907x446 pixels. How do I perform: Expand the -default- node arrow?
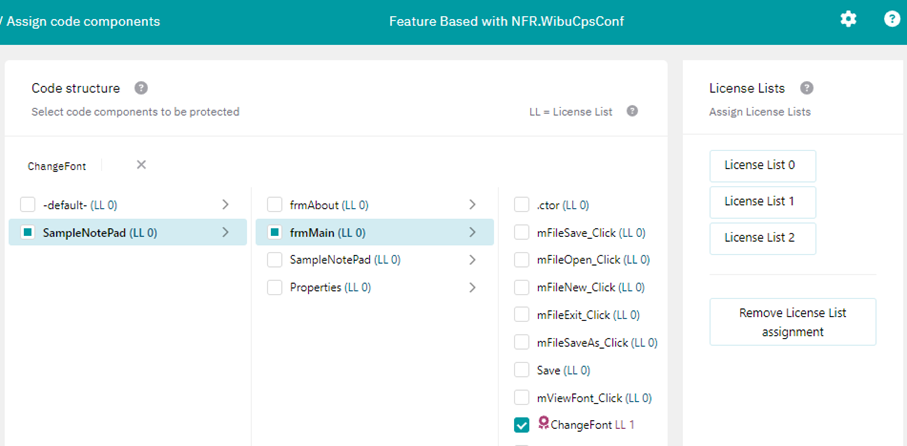coord(225,205)
